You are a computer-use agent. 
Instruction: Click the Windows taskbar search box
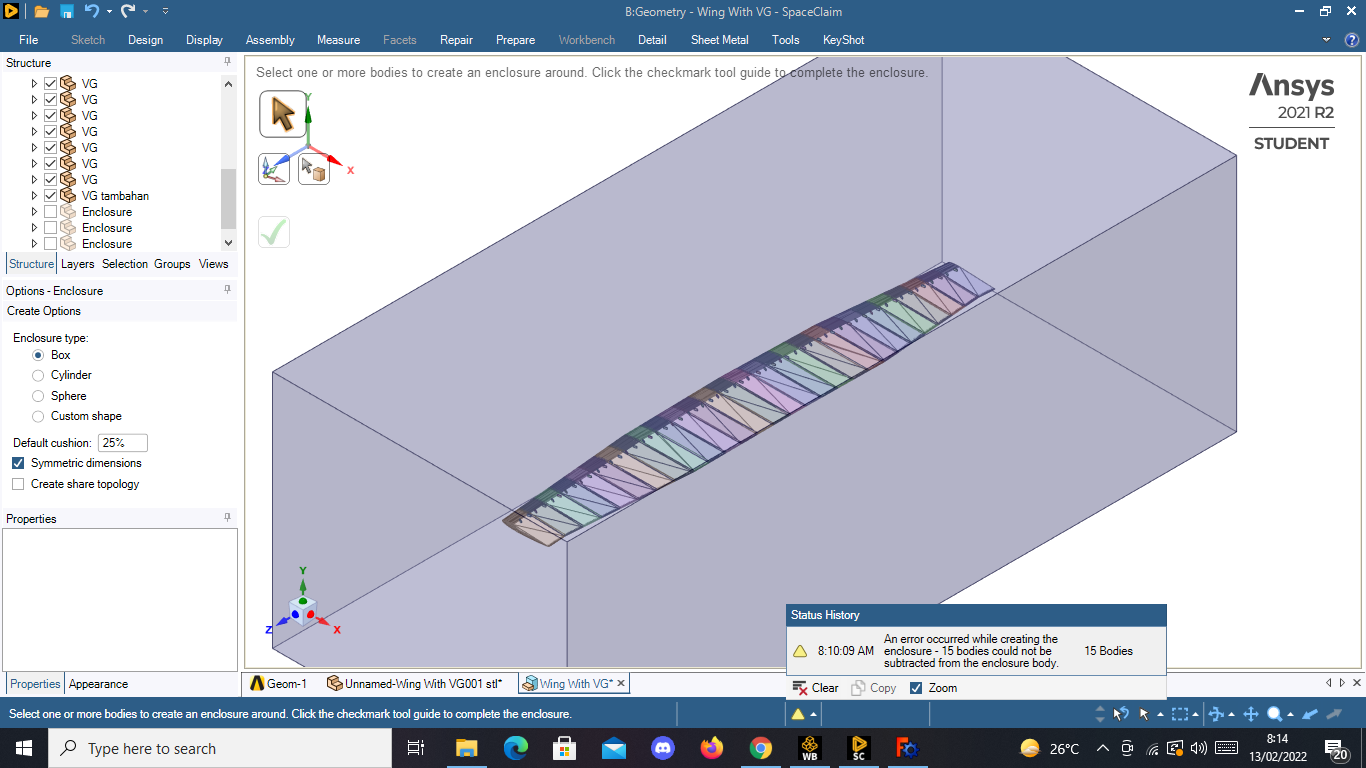[x=220, y=748]
